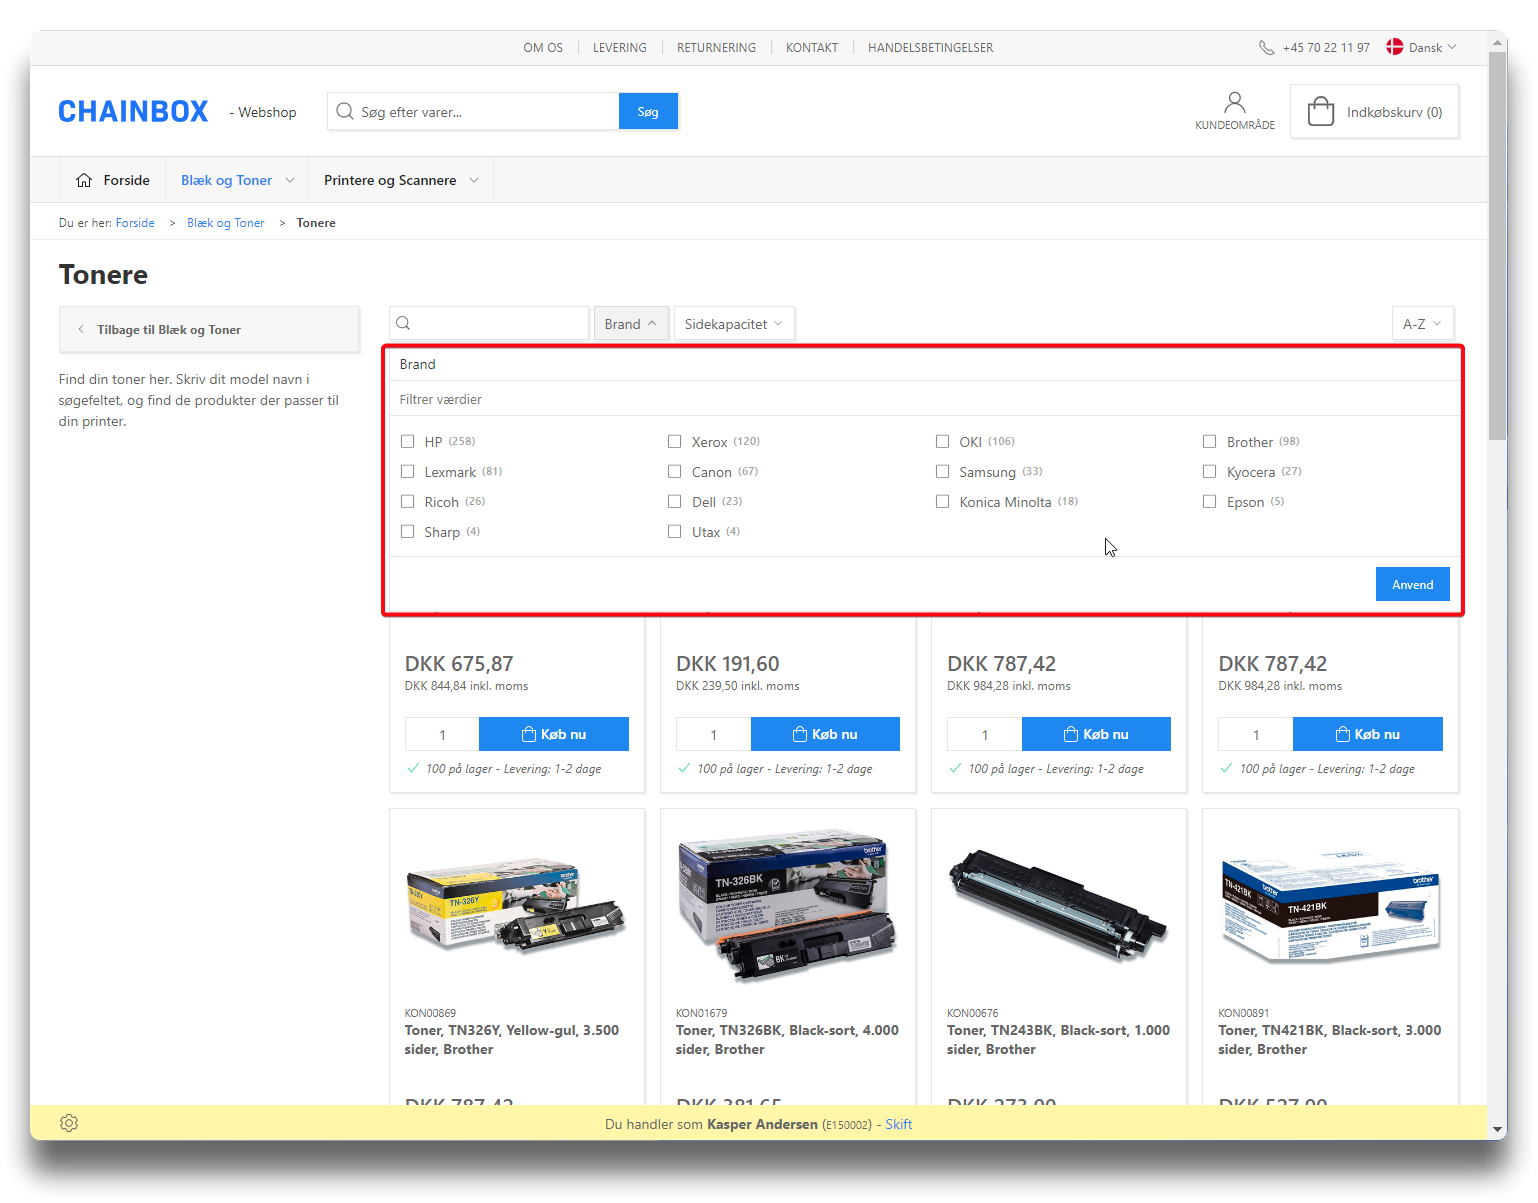Enable the Brother brand filter checkbox
Image resolution: width=1538 pixels, height=1203 pixels.
click(x=1210, y=441)
